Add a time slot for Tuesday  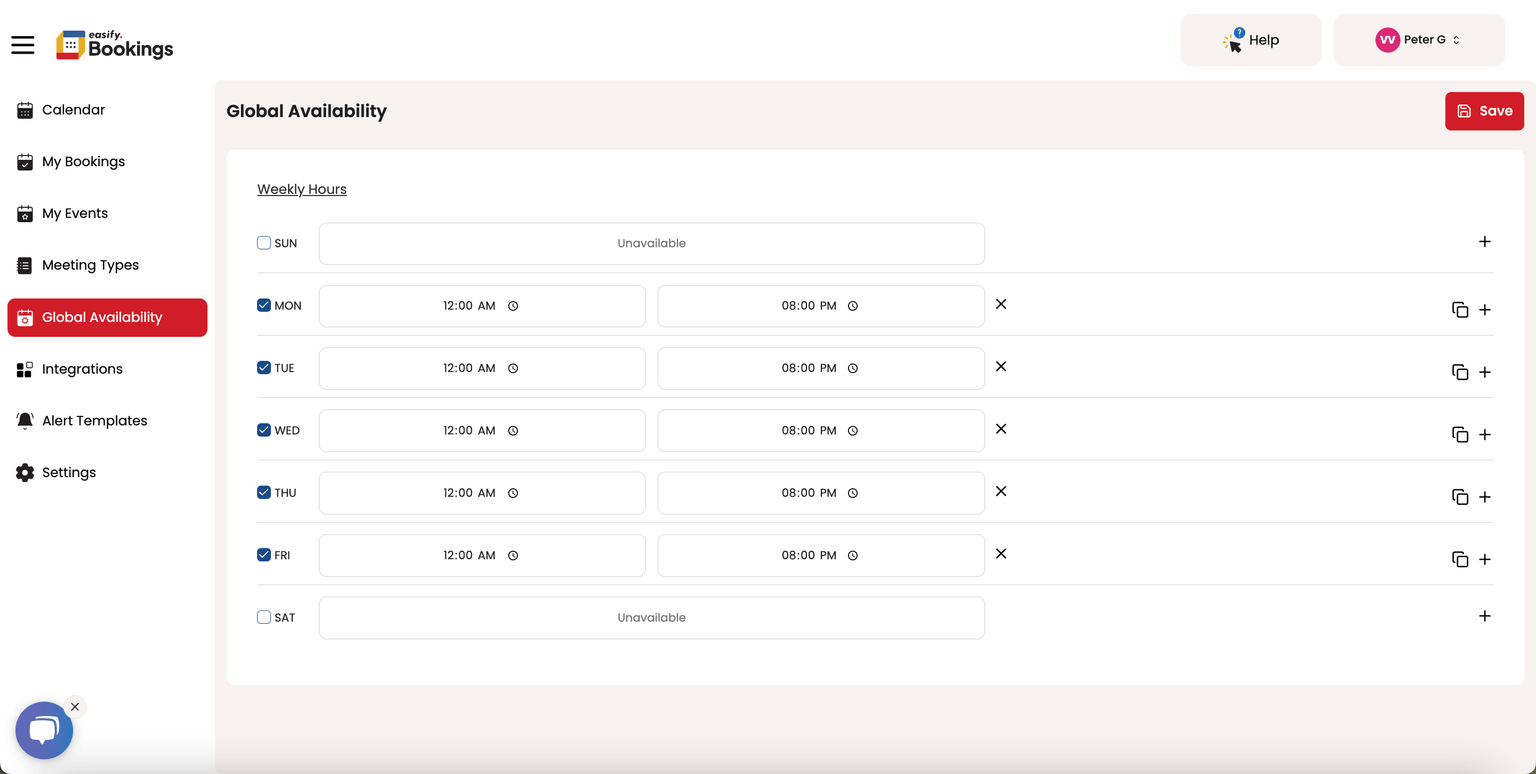pyautogui.click(x=1485, y=372)
